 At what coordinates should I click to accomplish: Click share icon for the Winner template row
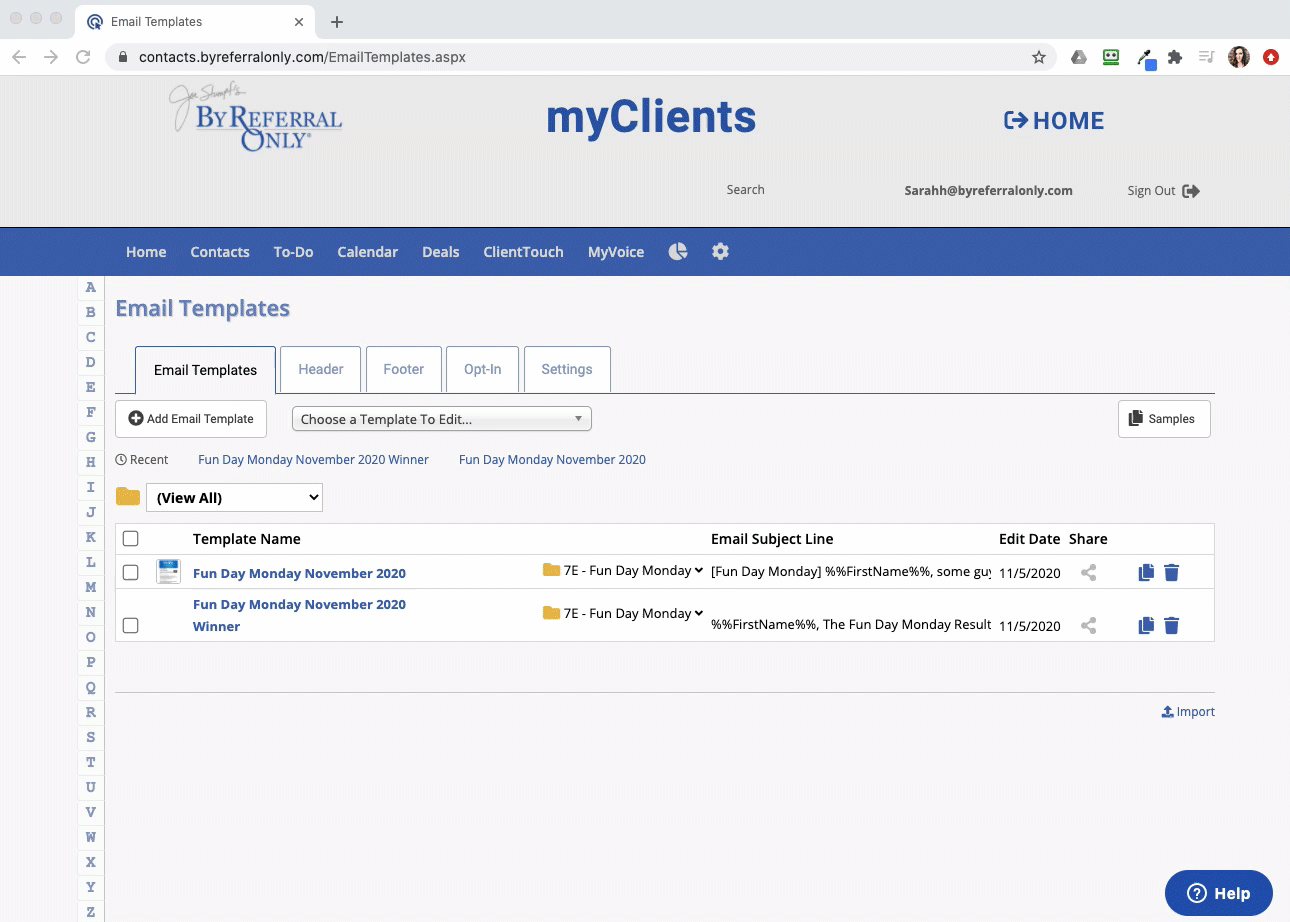pyautogui.click(x=1089, y=626)
